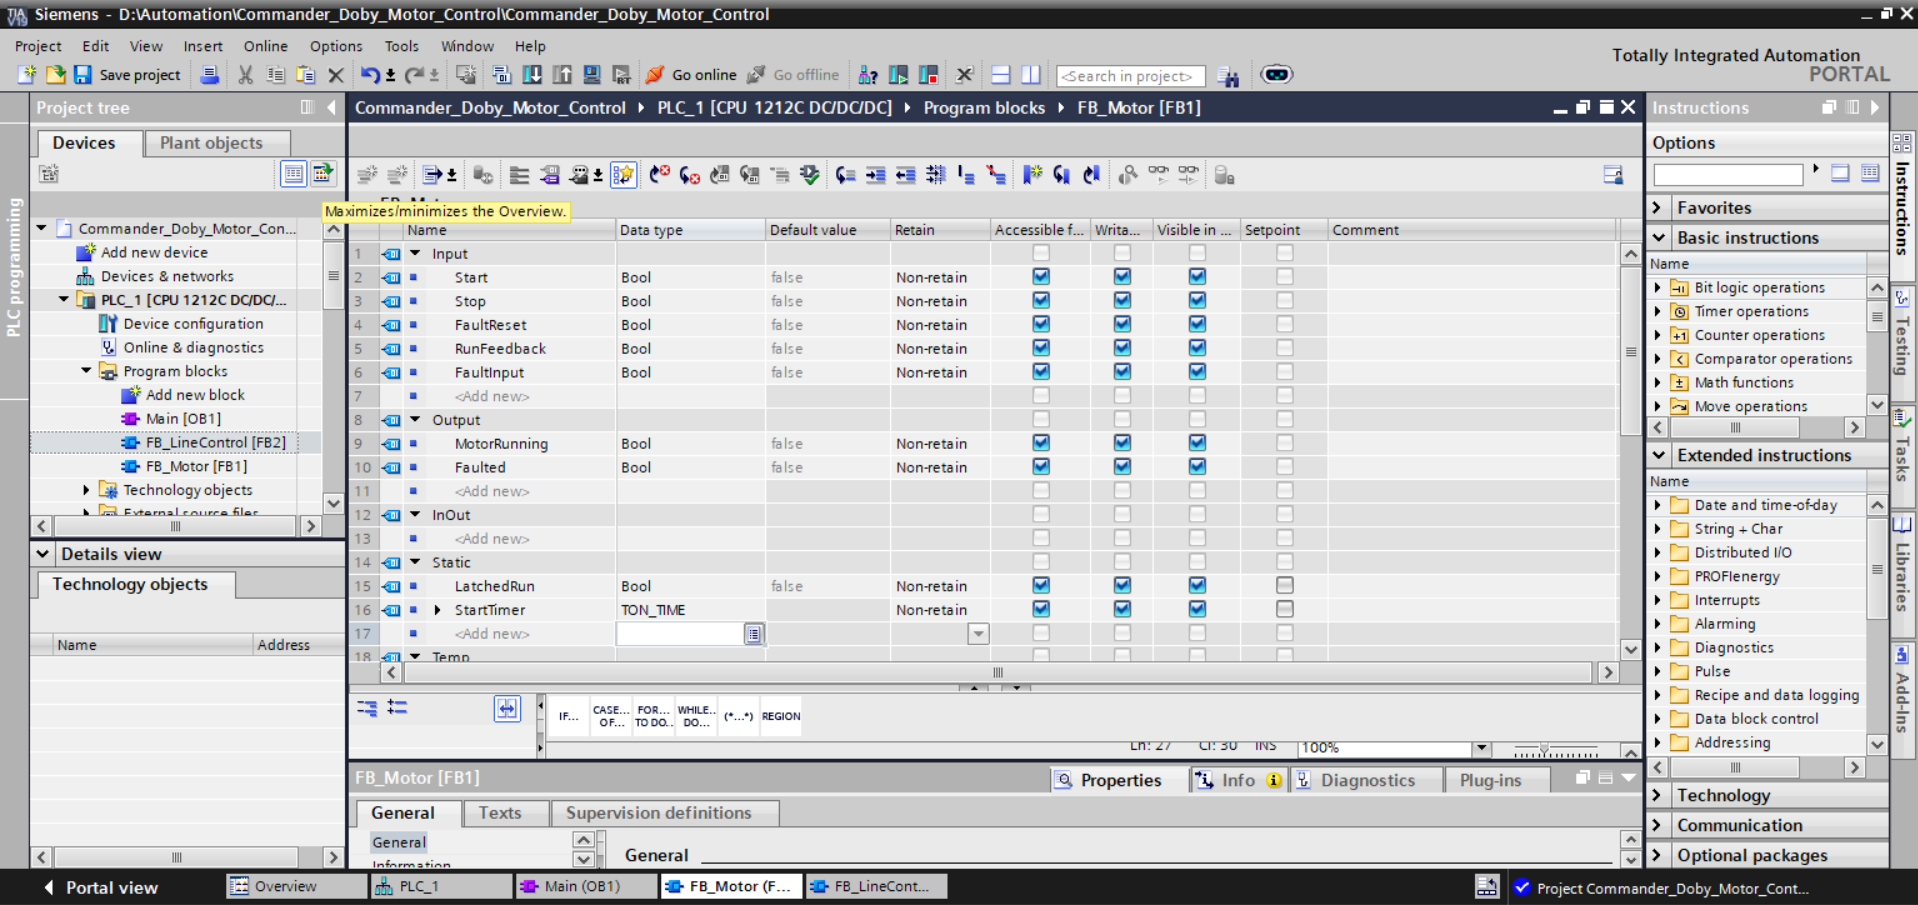1918x905 pixels.
Task: Cut selection with the scissors icon
Action: click(x=245, y=75)
